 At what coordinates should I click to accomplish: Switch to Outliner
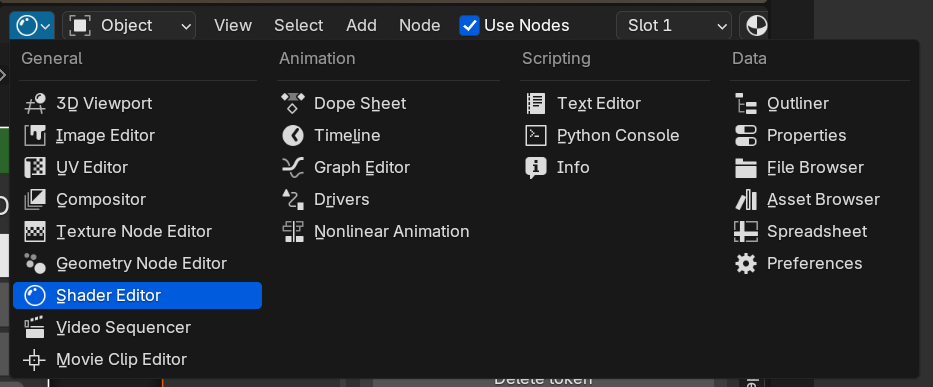[820, 104]
